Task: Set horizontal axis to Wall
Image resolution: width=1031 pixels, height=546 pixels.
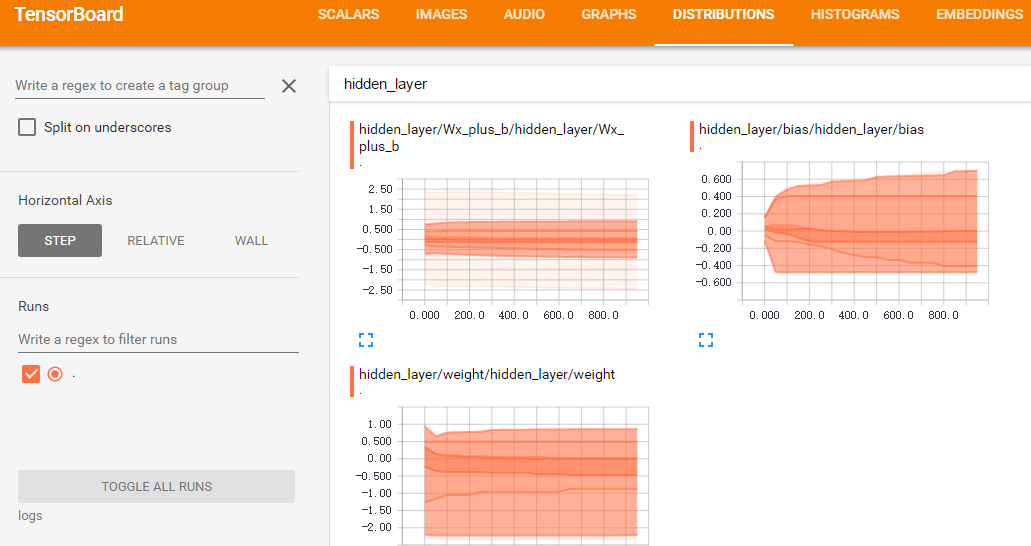Action: pyautogui.click(x=251, y=240)
